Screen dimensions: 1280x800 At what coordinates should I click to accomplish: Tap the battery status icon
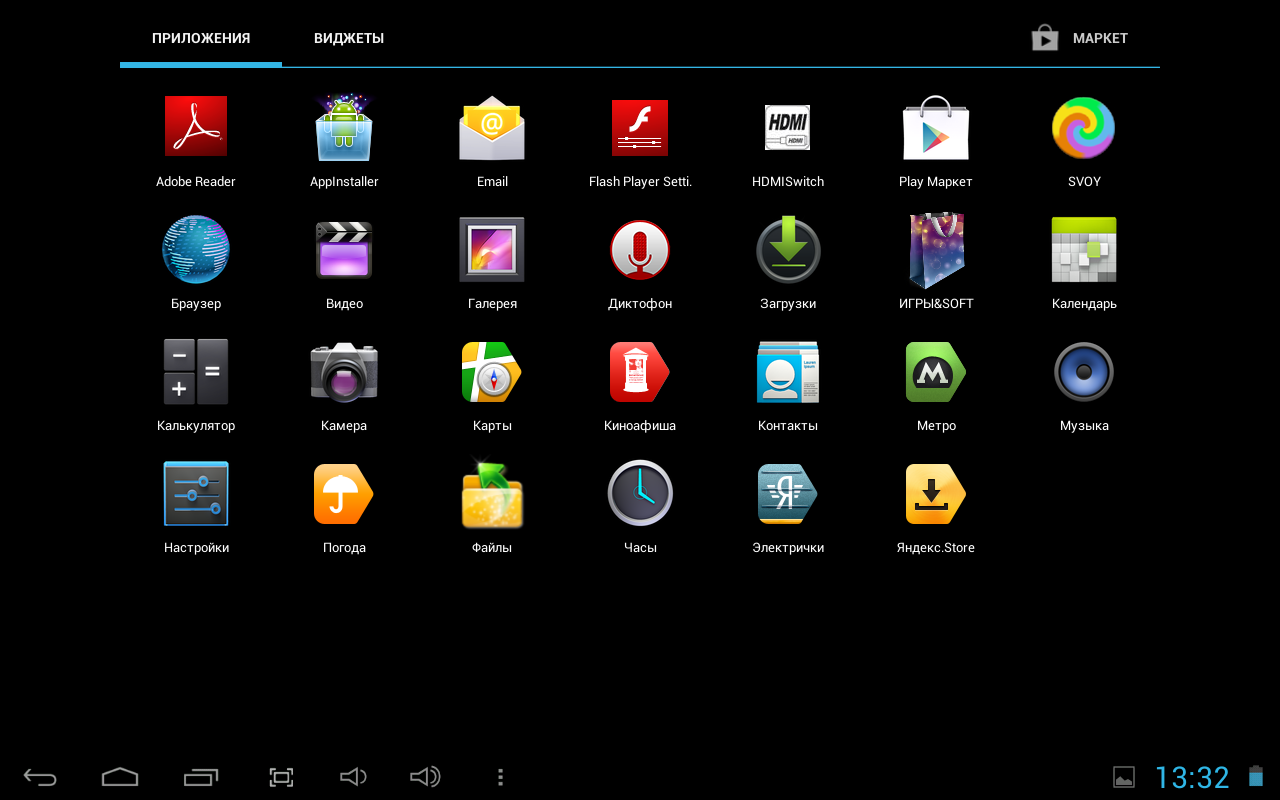(x=1256, y=776)
